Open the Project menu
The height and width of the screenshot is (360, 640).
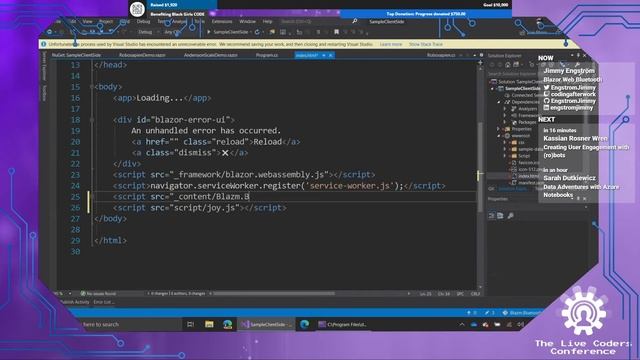tap(106, 21)
